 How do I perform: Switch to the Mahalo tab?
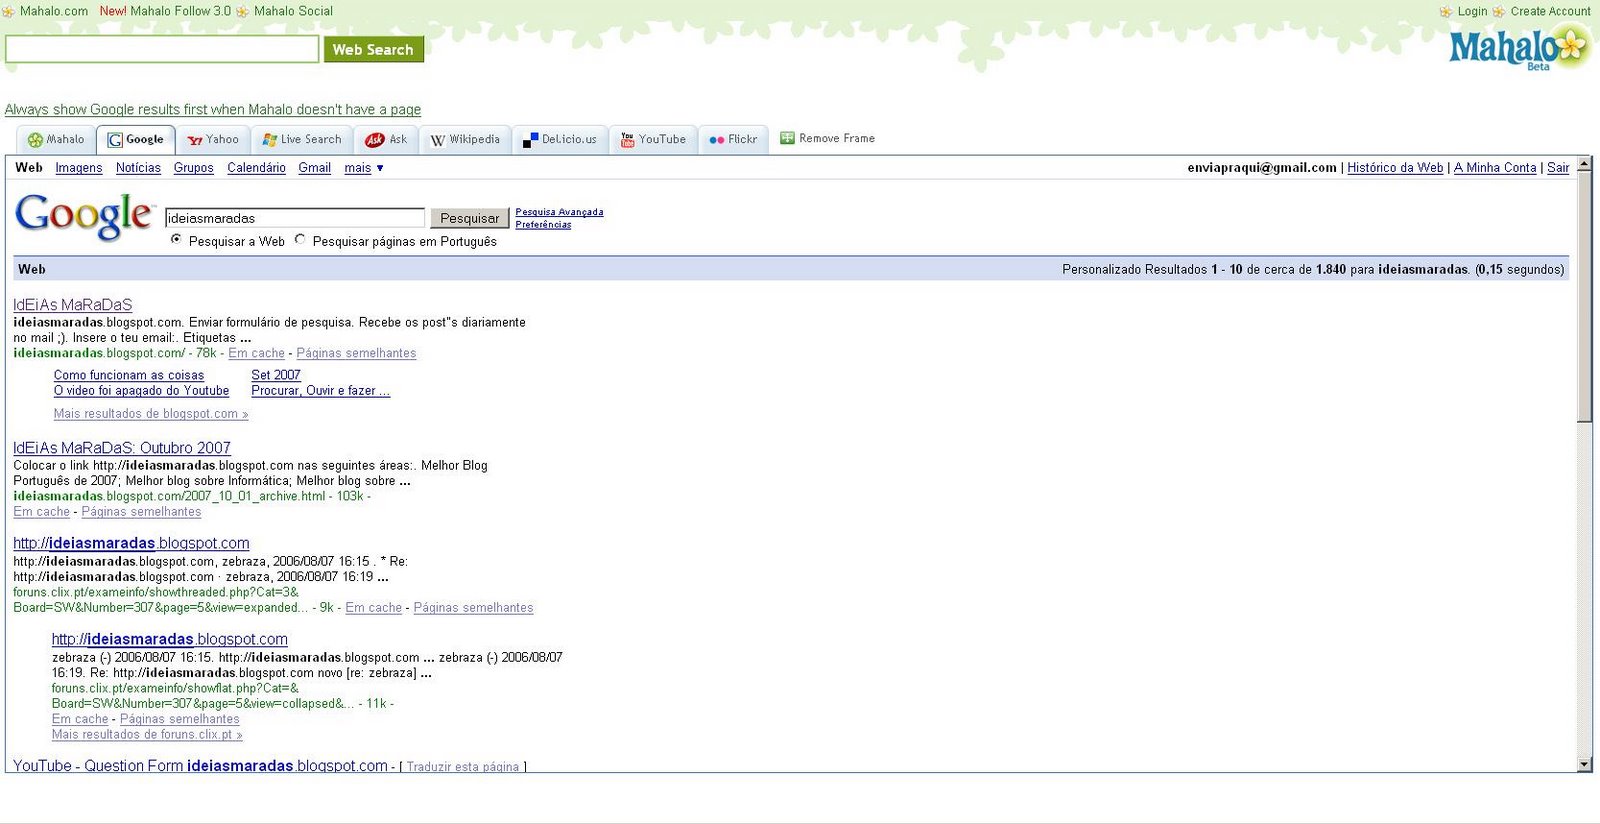point(56,140)
